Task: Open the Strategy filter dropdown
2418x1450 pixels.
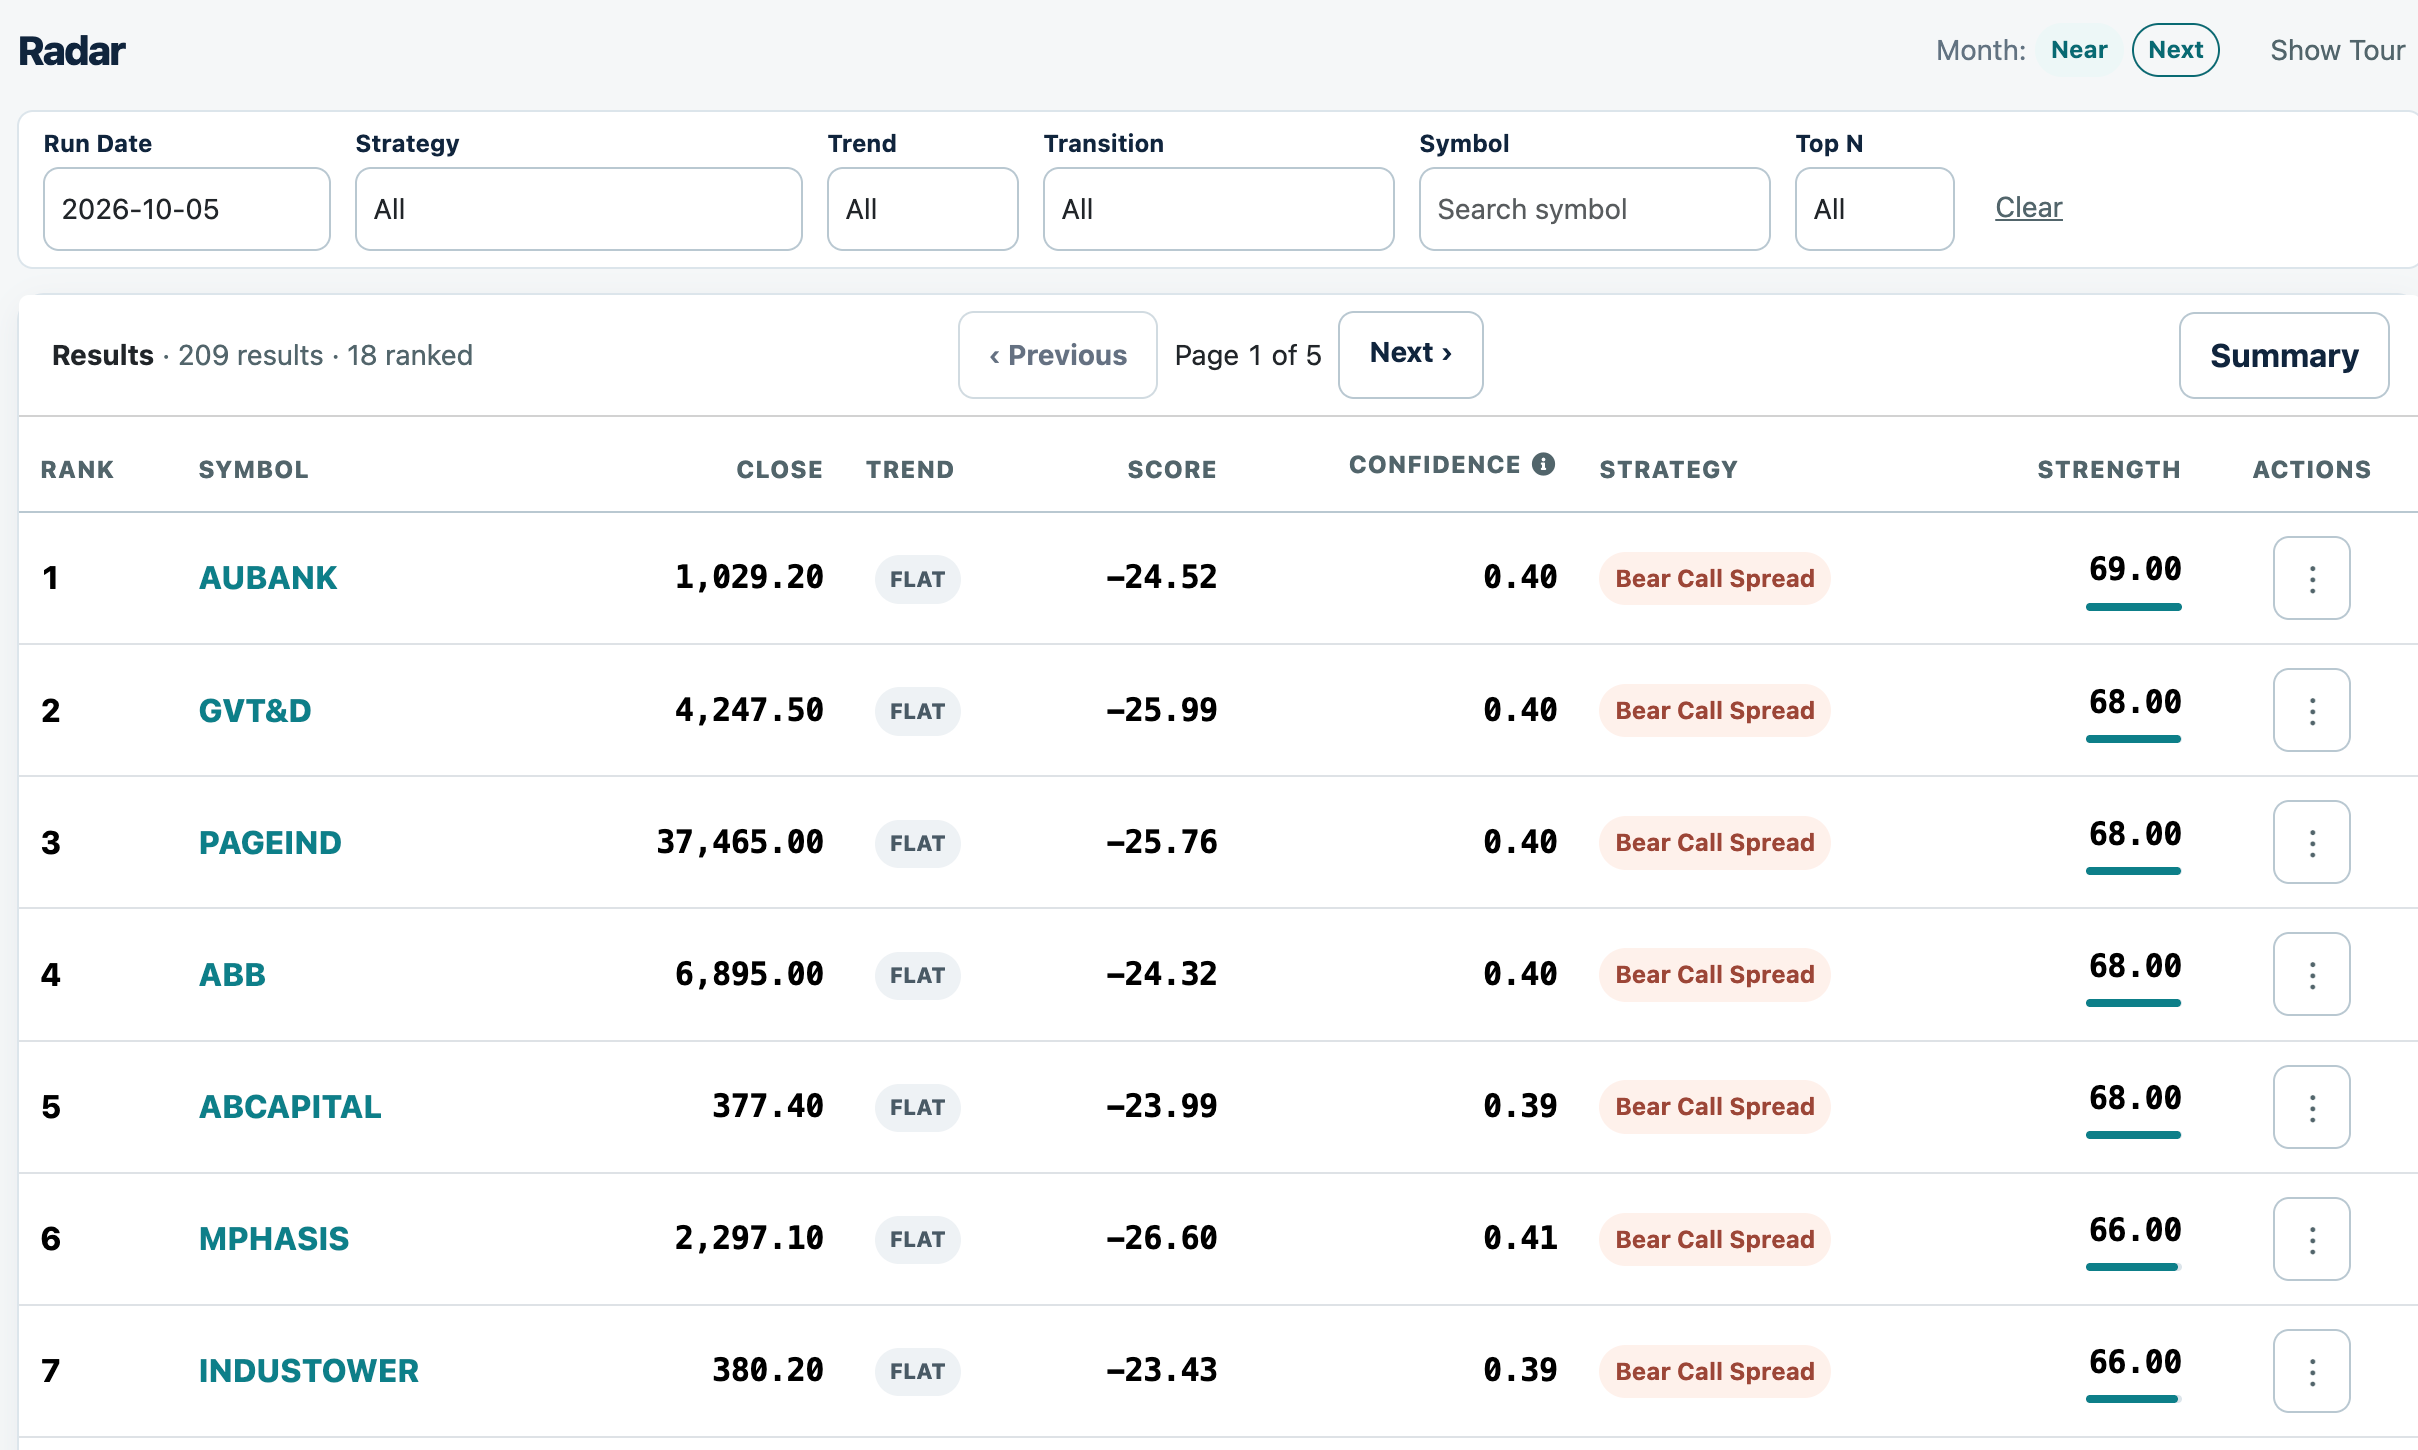Action: (578, 209)
